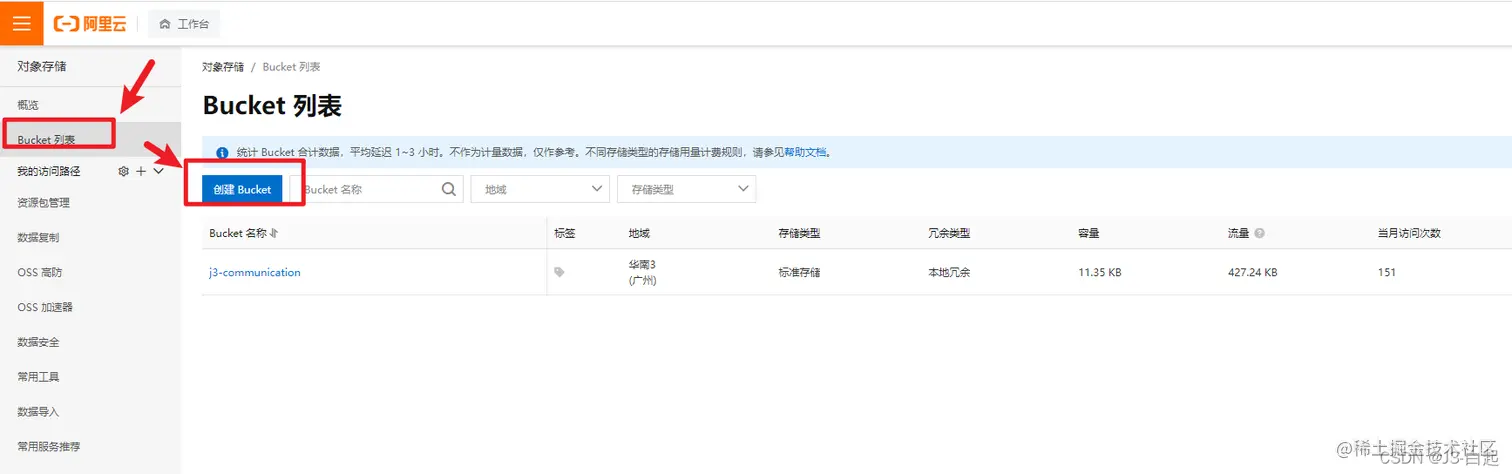
Task: Click the 标准存储 cell
Action: (799, 272)
